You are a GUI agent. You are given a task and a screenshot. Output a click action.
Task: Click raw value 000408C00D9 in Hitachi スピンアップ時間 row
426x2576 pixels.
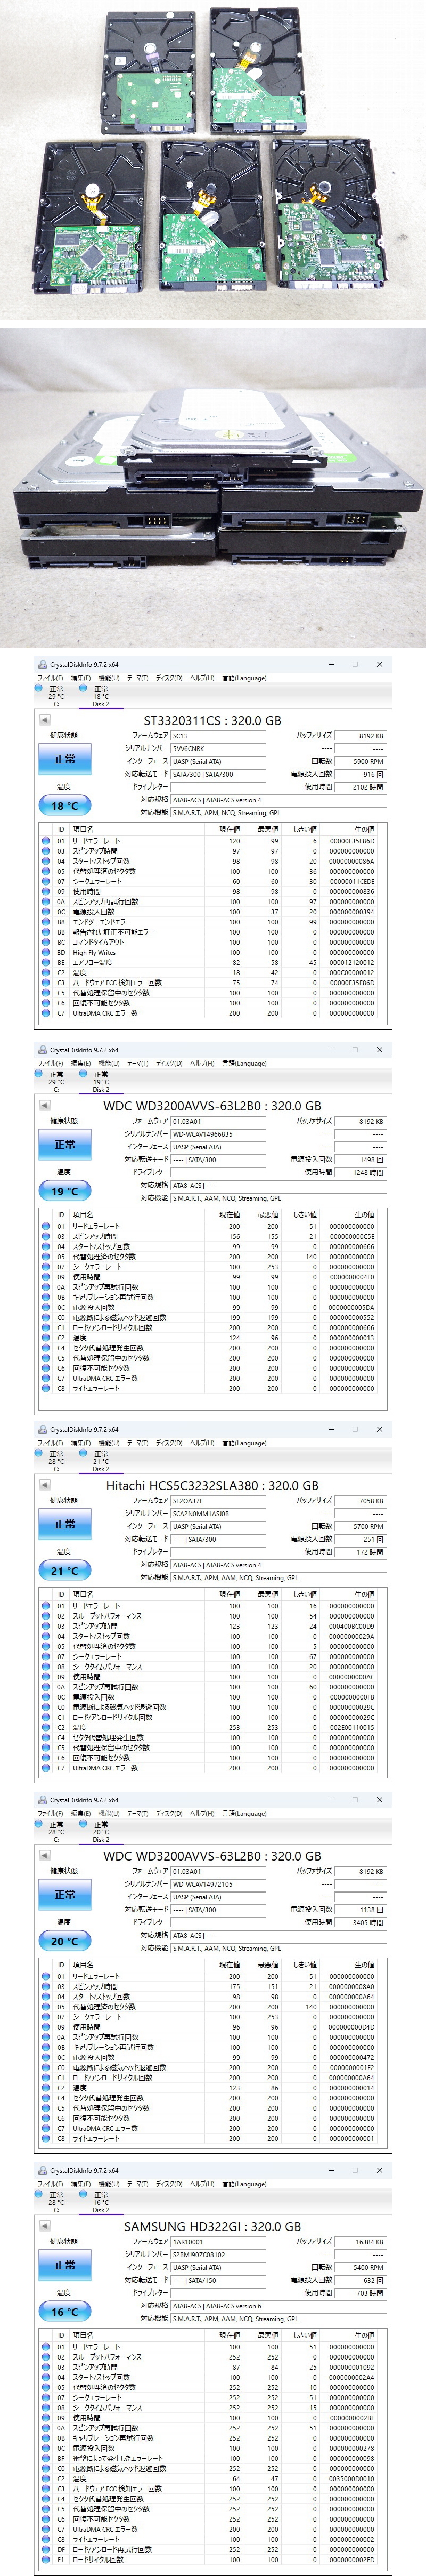click(352, 1626)
